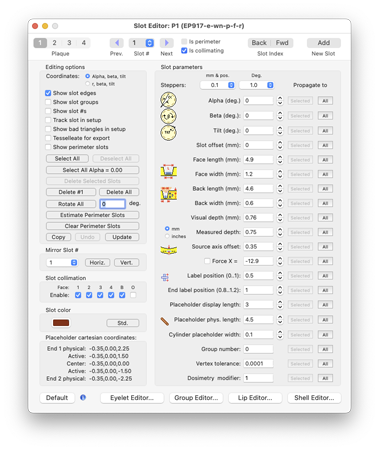Enable Track slot in setup
This screenshot has height=450, width=379.
[48, 120]
